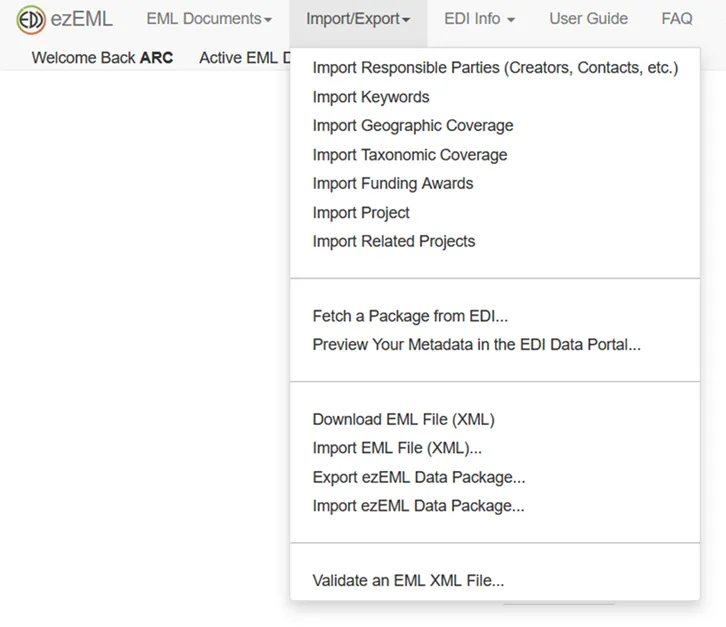Click the EDI ezEML logo icon
This screenshot has height=627, width=726.
pos(31,19)
